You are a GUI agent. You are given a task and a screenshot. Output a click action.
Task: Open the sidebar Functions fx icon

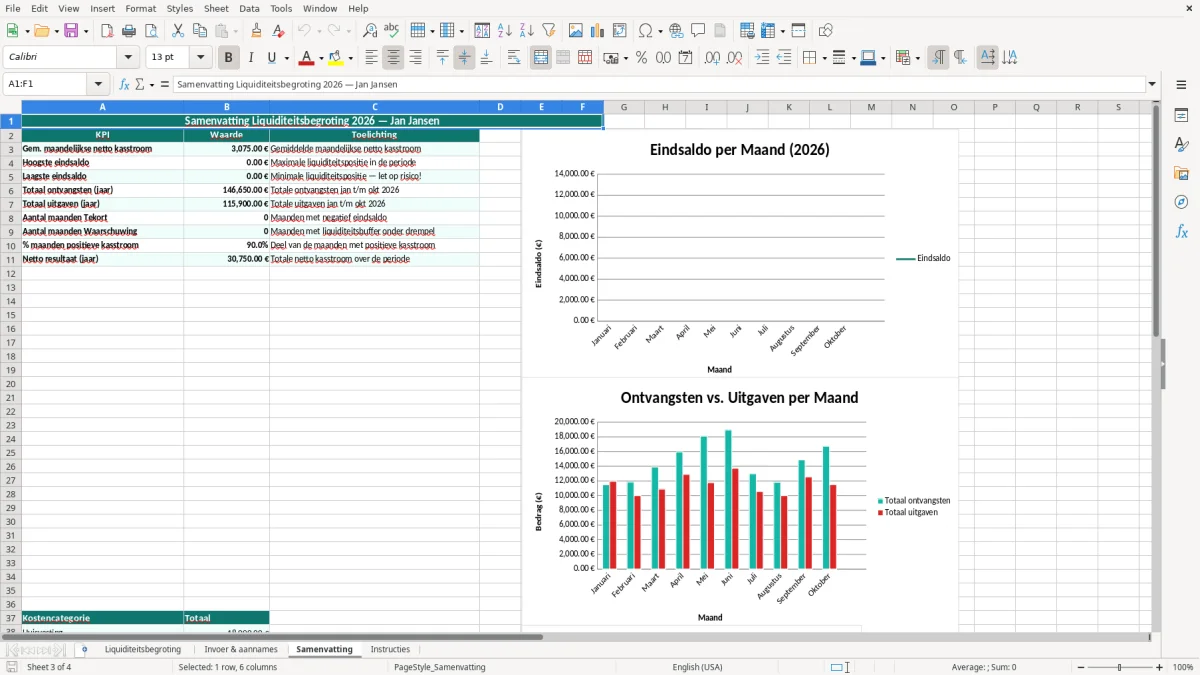point(1181,231)
